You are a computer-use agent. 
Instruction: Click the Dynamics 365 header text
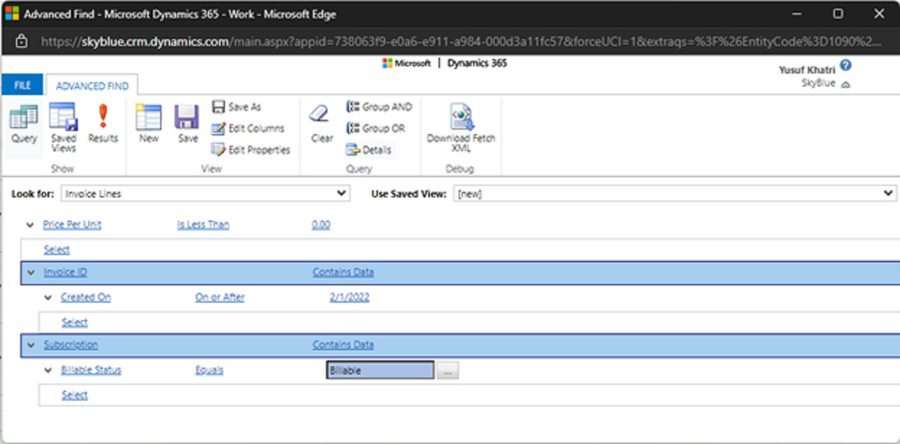point(477,63)
